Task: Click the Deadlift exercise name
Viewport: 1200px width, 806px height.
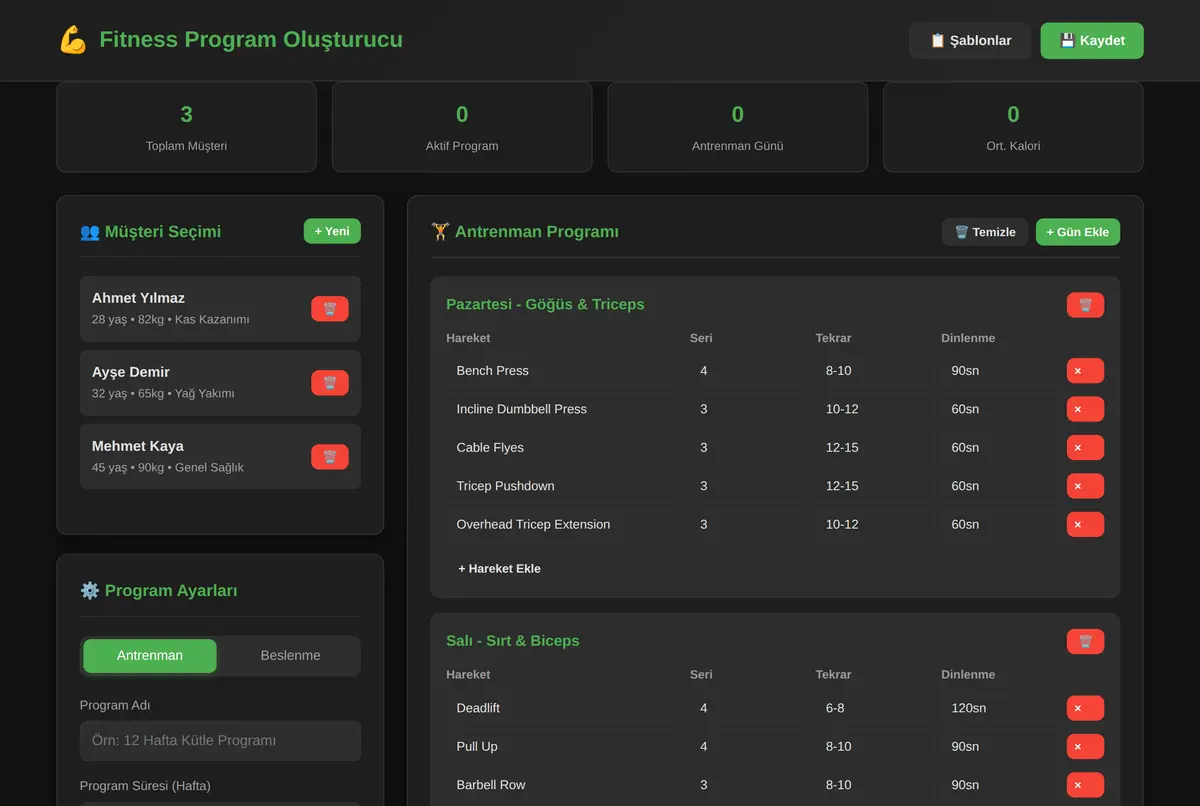Action: click(478, 708)
